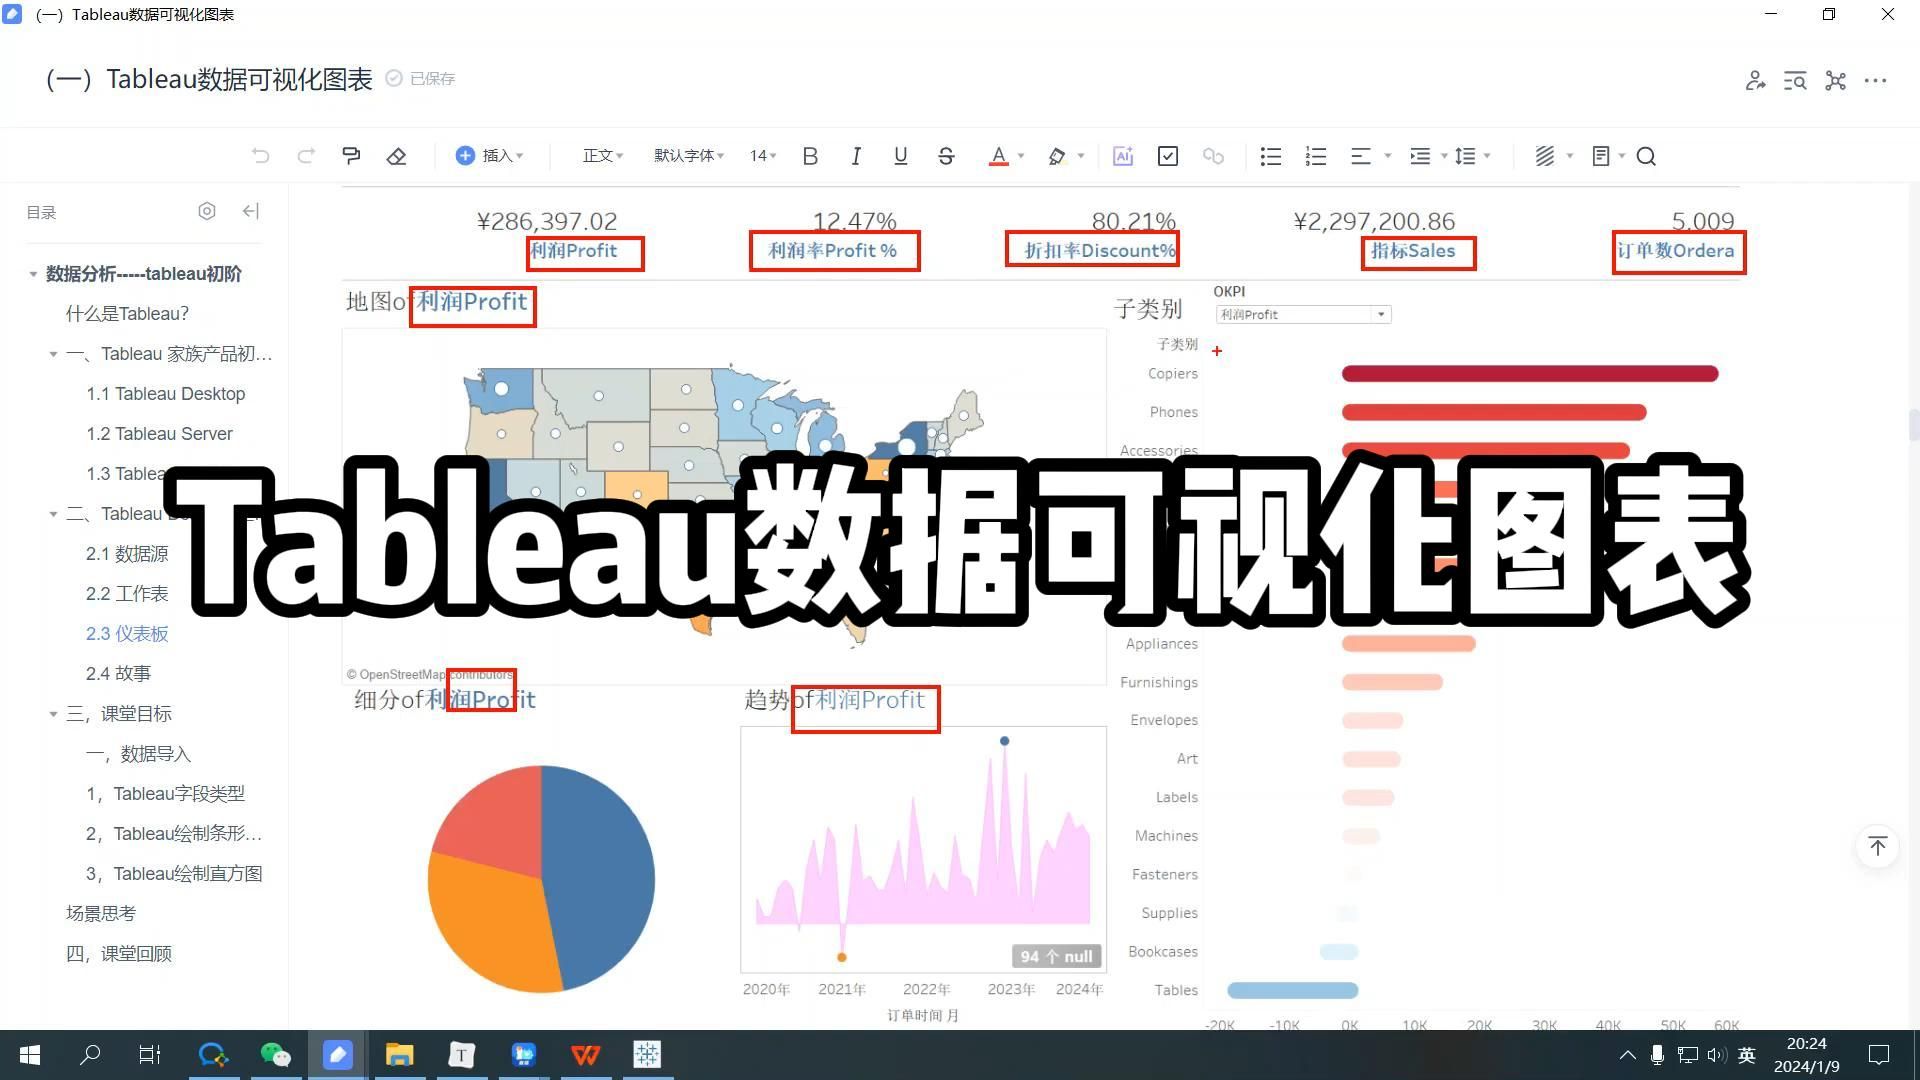Click the Strikethrough formatting icon
This screenshot has width=1920, height=1080.
(944, 157)
